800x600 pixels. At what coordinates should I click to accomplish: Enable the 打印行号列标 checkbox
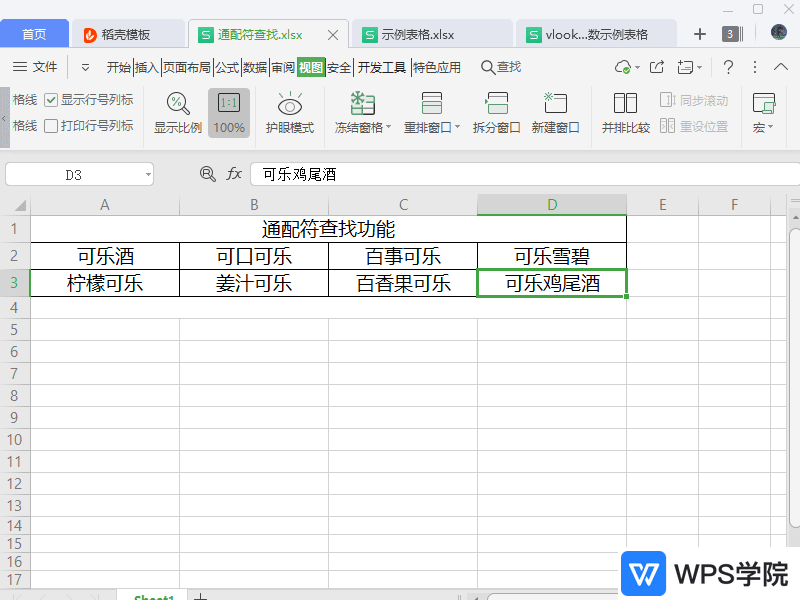[51, 126]
